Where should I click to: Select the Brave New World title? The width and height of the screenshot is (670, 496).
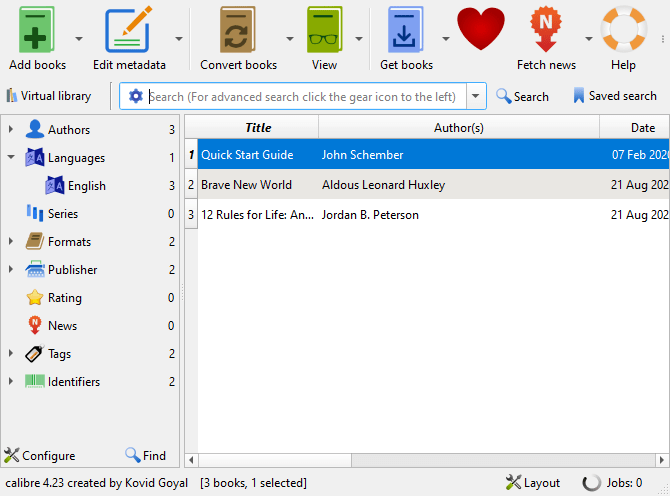[246, 185]
